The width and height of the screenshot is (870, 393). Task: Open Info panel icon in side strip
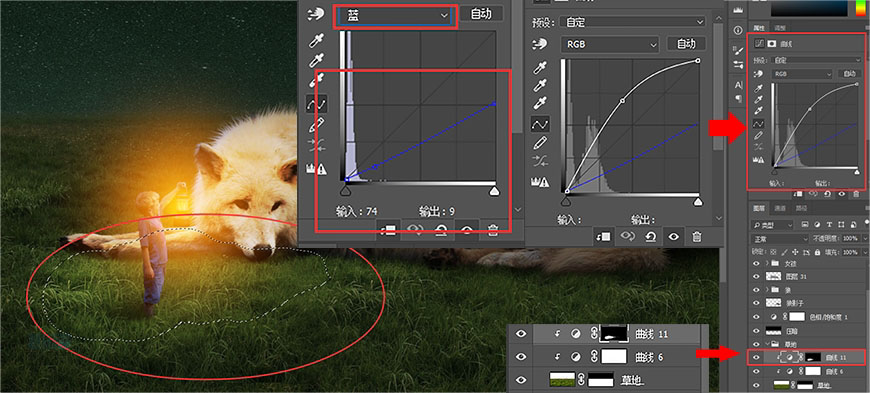point(738,30)
